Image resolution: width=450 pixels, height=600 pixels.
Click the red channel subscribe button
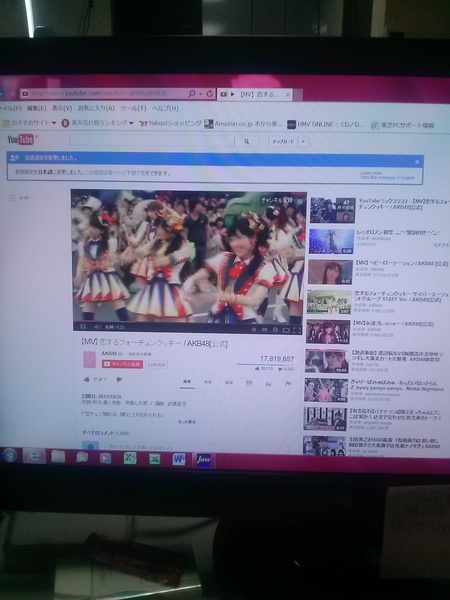click(x=122, y=364)
